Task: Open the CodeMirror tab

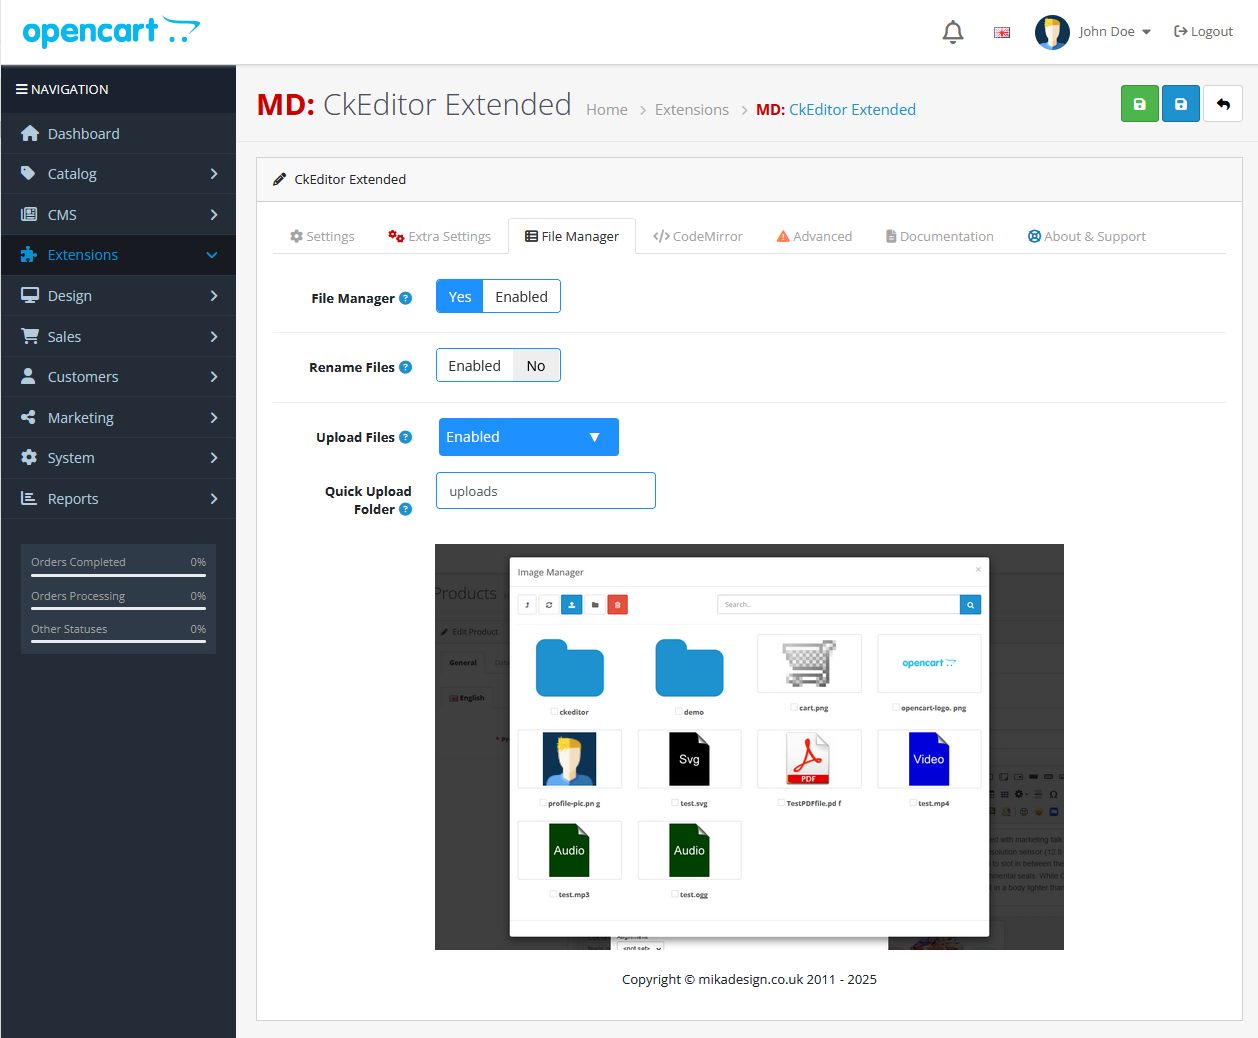Action: 698,236
